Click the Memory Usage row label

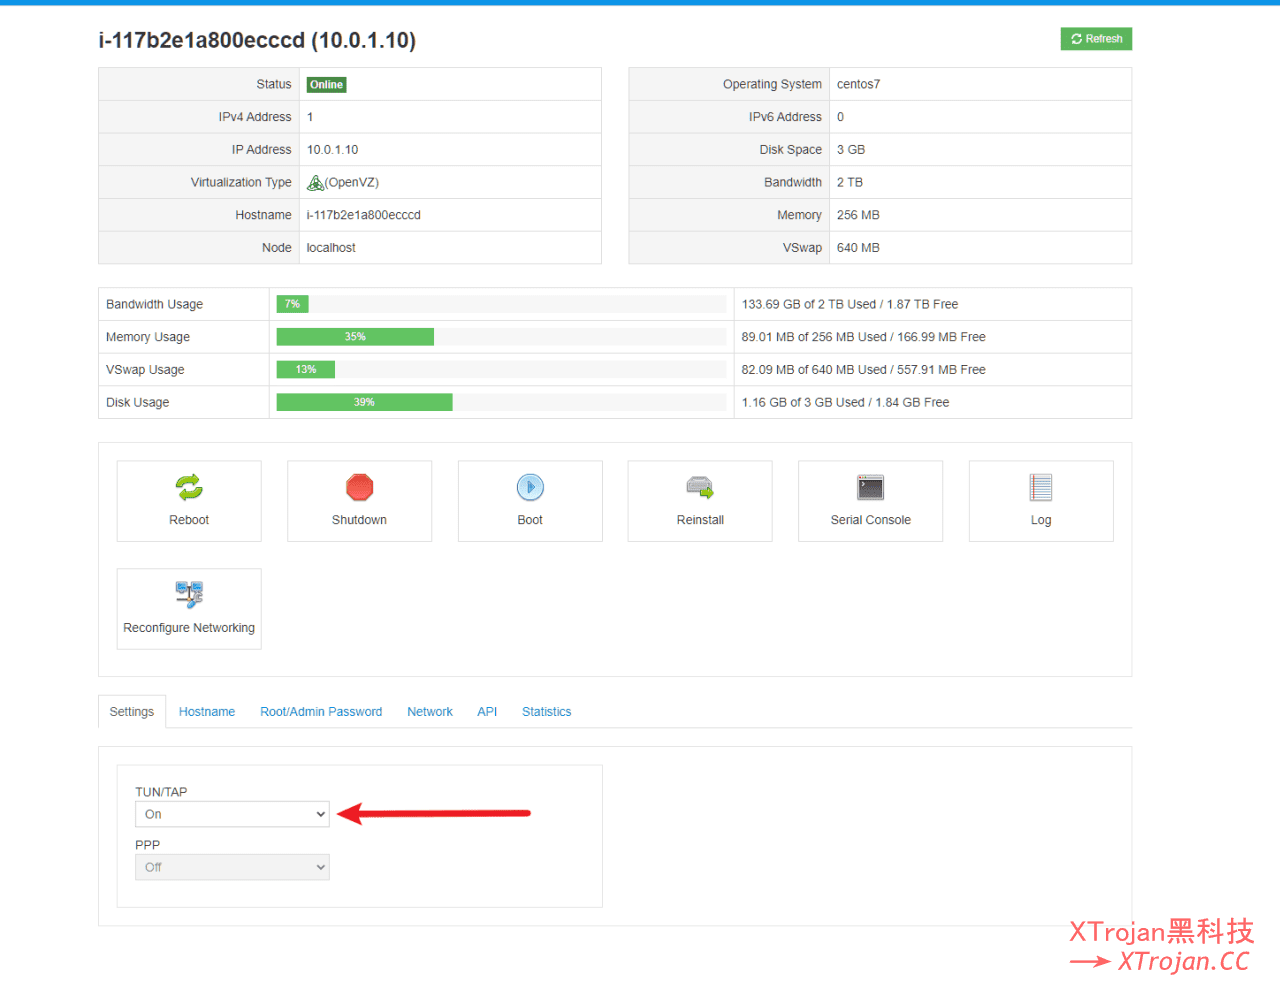coord(148,337)
